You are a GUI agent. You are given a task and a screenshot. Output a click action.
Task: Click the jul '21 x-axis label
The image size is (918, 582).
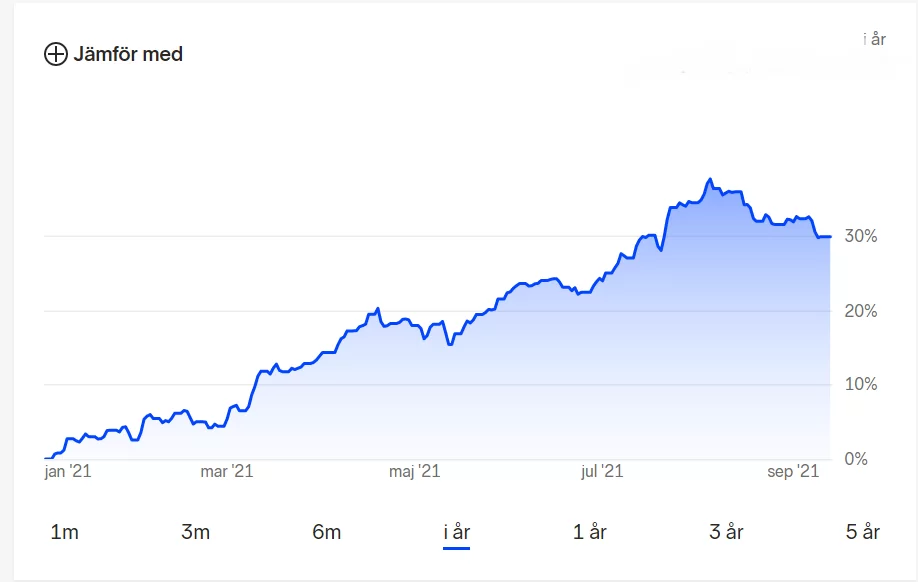(x=602, y=471)
